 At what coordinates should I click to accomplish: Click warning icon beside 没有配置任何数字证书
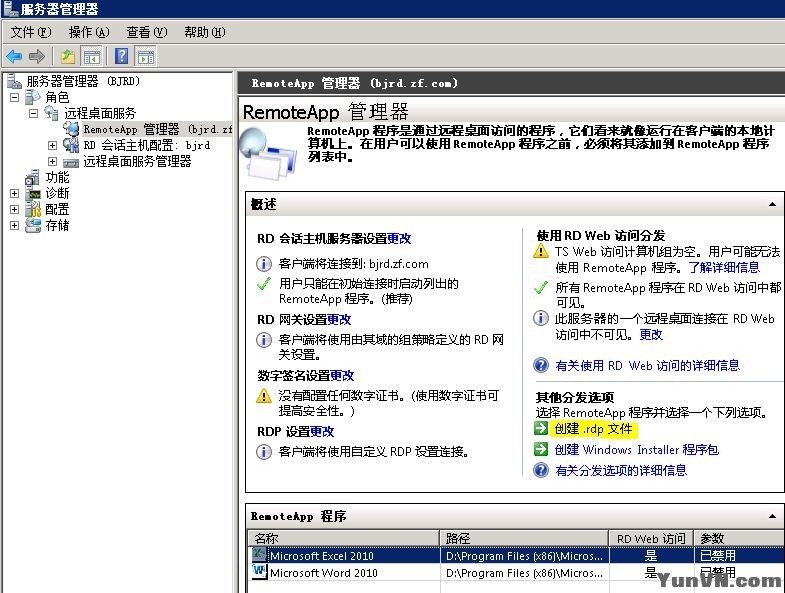[263, 396]
